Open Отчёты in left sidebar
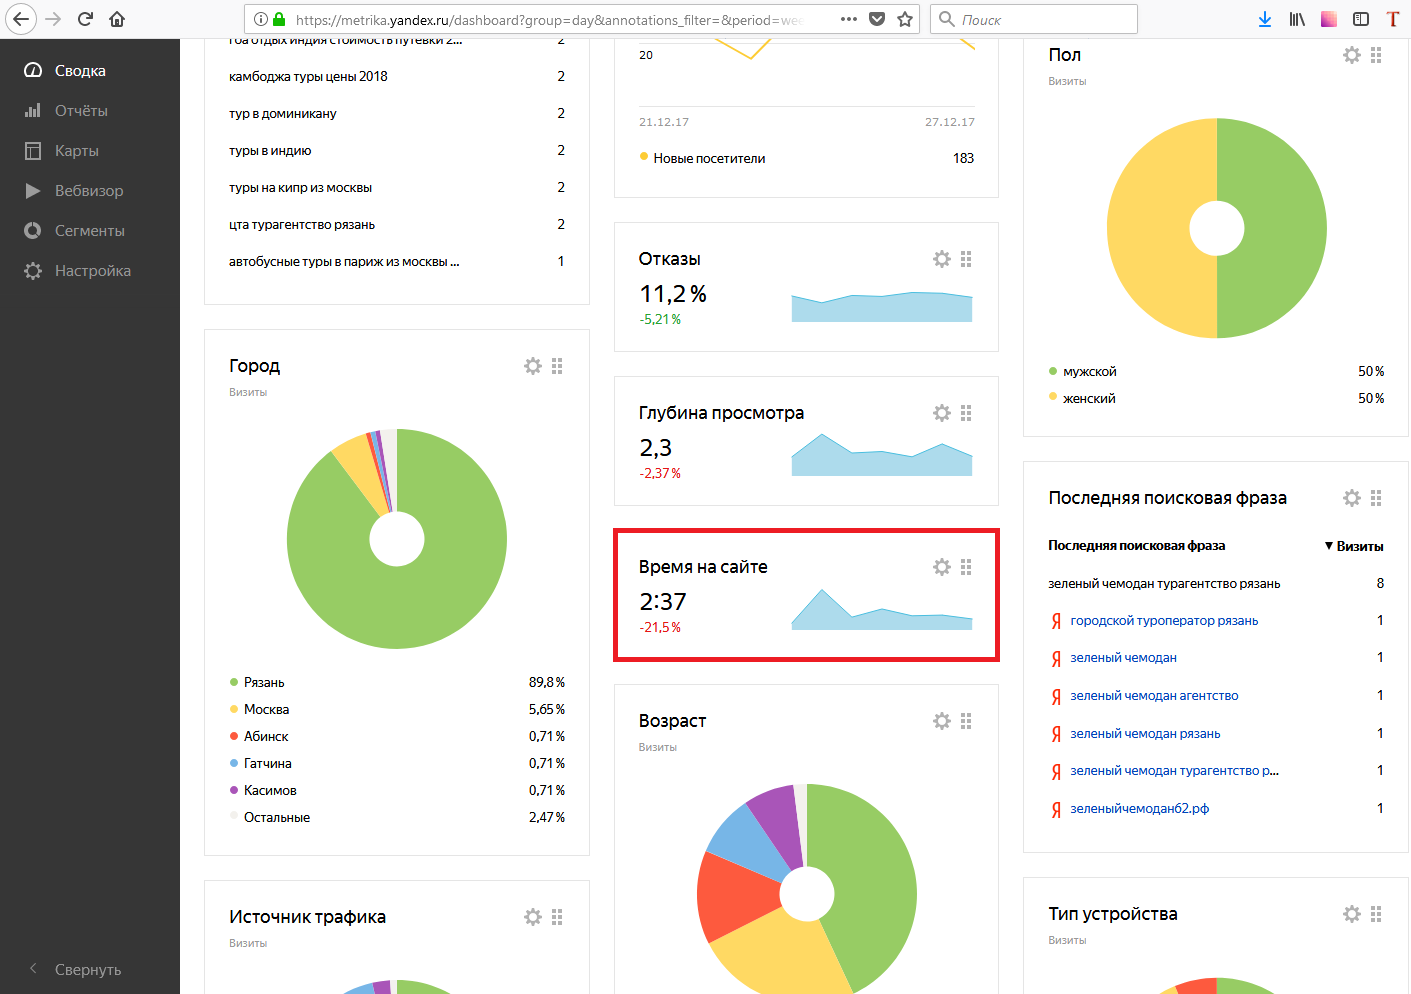 (81, 111)
